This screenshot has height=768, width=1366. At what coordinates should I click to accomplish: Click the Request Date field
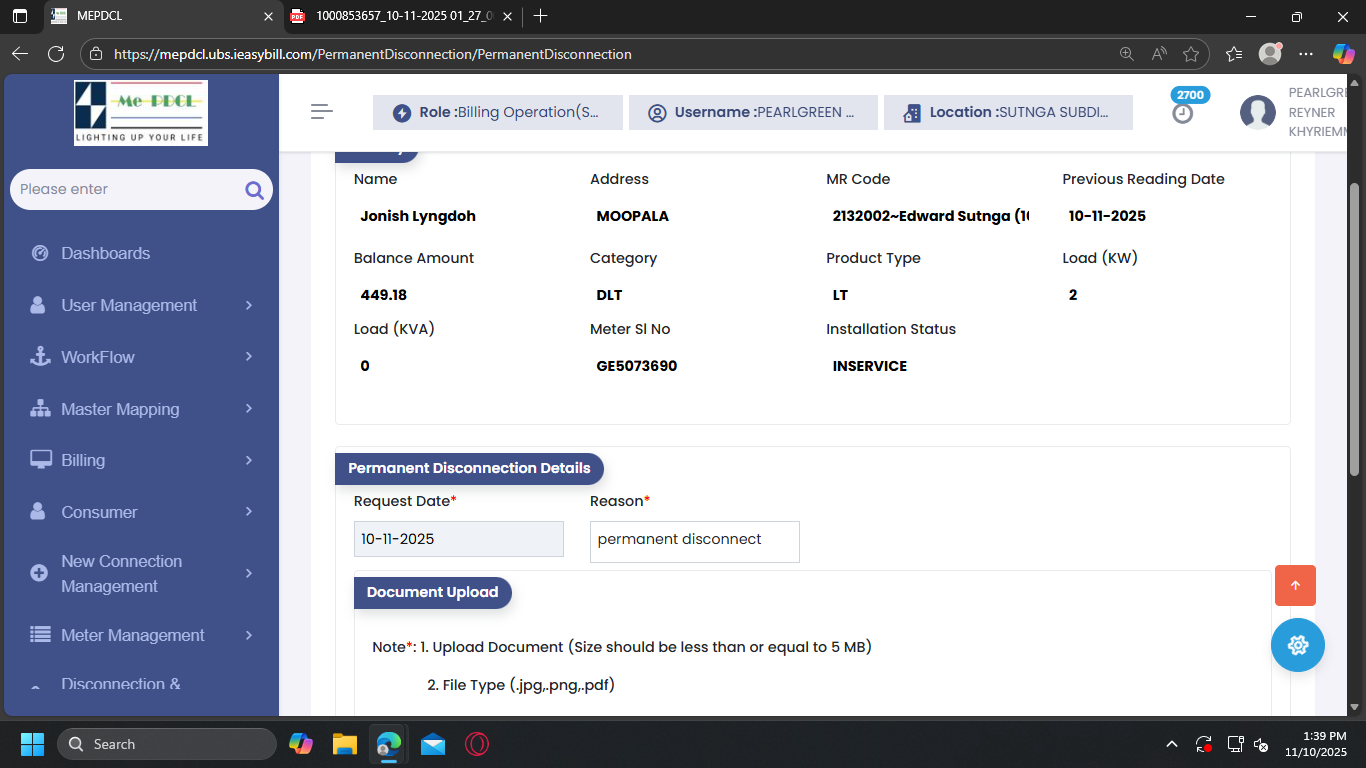click(x=459, y=539)
